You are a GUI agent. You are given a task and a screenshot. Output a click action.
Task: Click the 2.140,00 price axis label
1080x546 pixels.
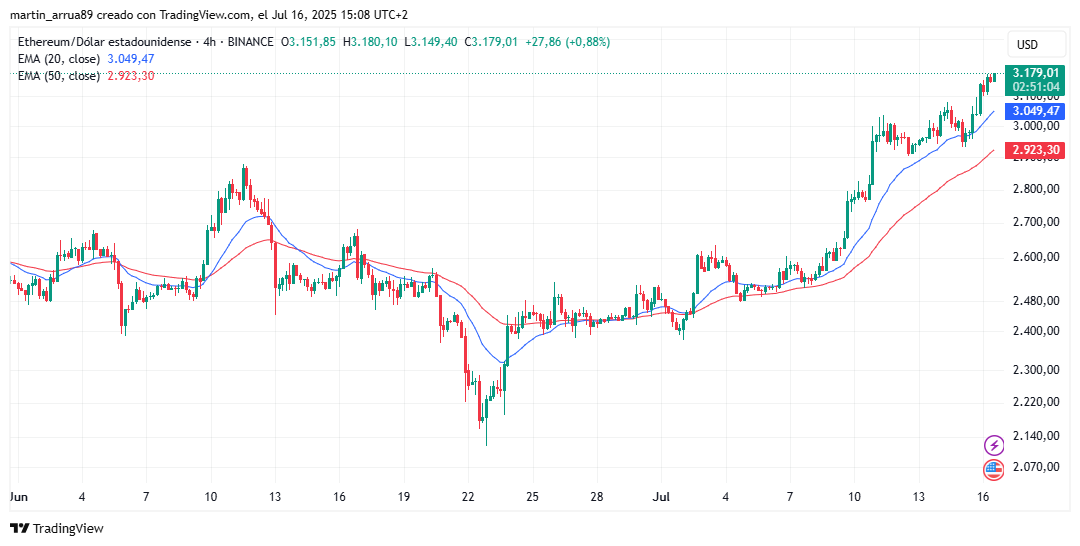click(x=1036, y=436)
